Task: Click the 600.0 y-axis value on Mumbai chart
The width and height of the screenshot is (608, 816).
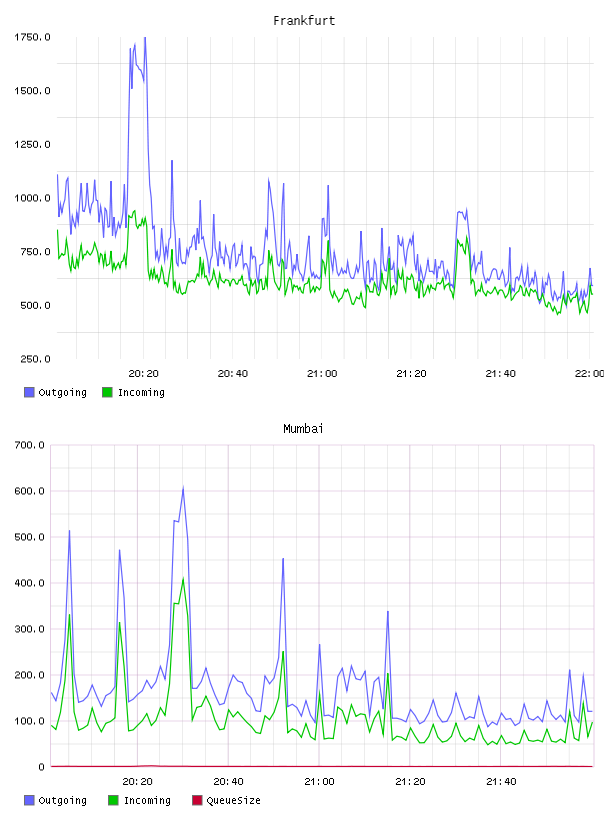Action: click(x=30, y=491)
